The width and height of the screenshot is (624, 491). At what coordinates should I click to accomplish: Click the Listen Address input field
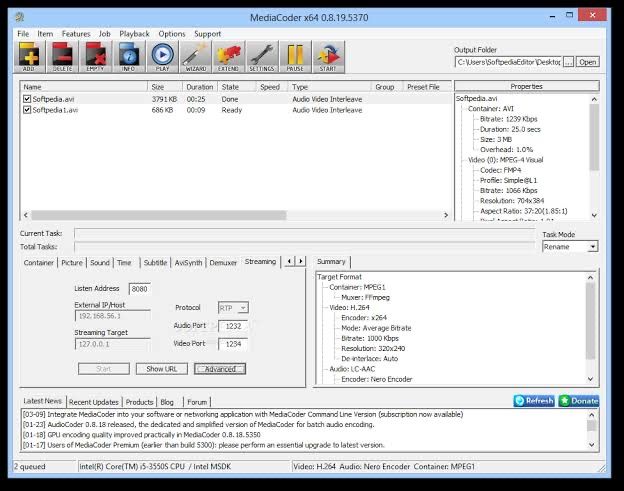139,289
